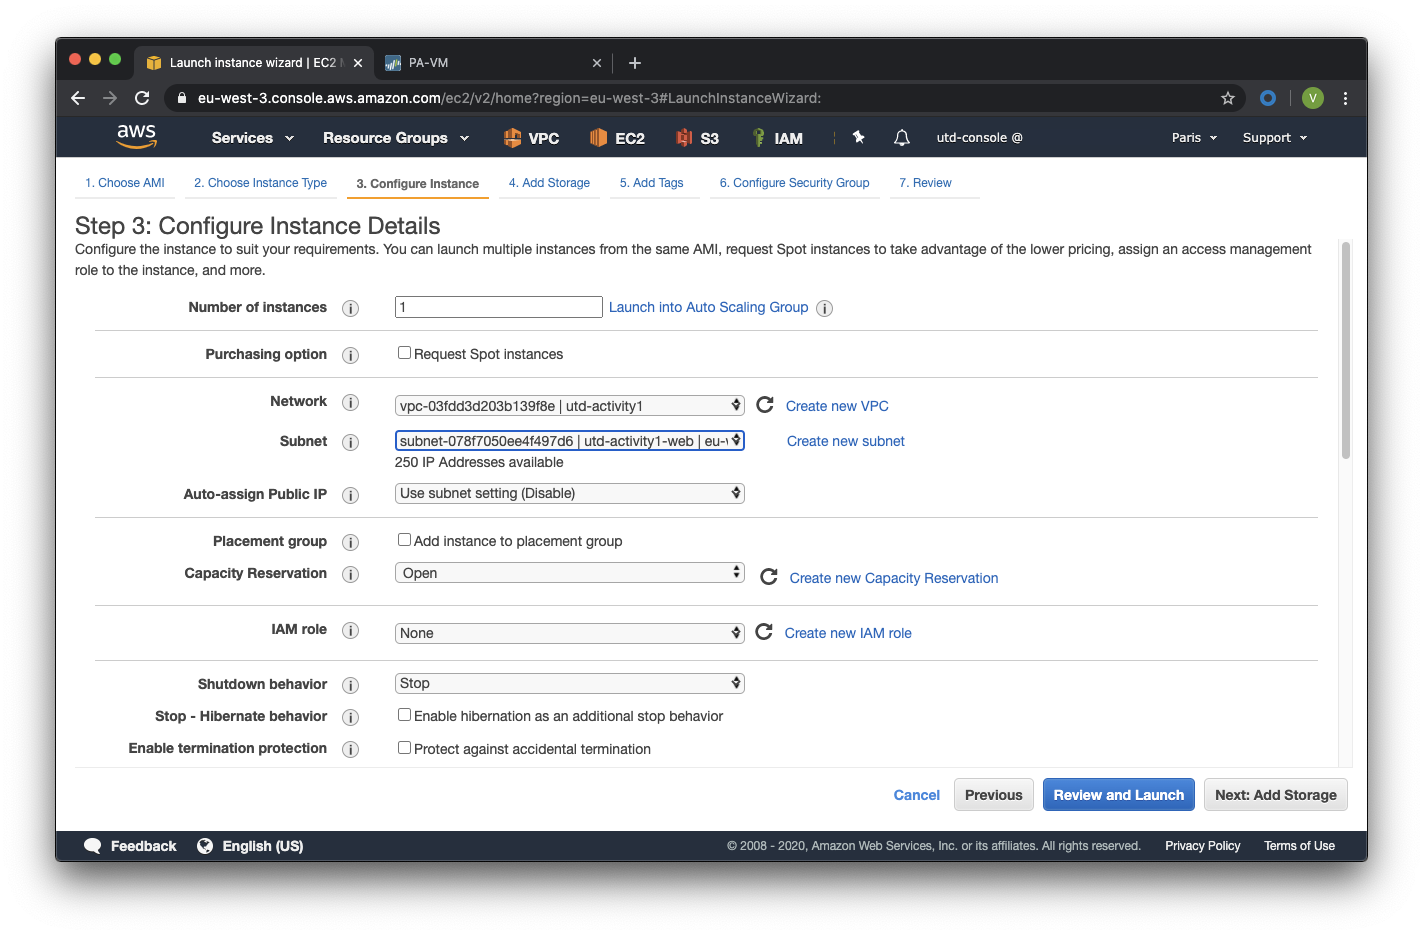
Task: Click the page vertical scrollbar
Action: tap(1346, 350)
